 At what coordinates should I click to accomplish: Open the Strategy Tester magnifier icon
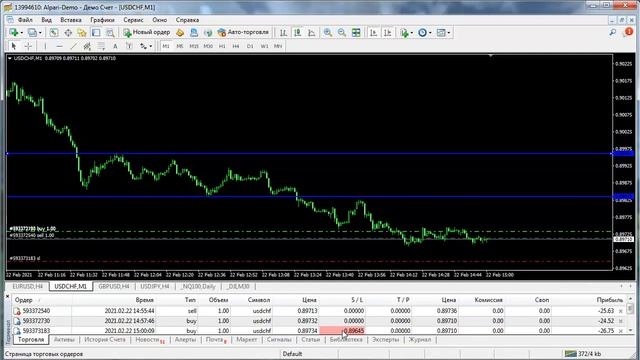(110, 32)
